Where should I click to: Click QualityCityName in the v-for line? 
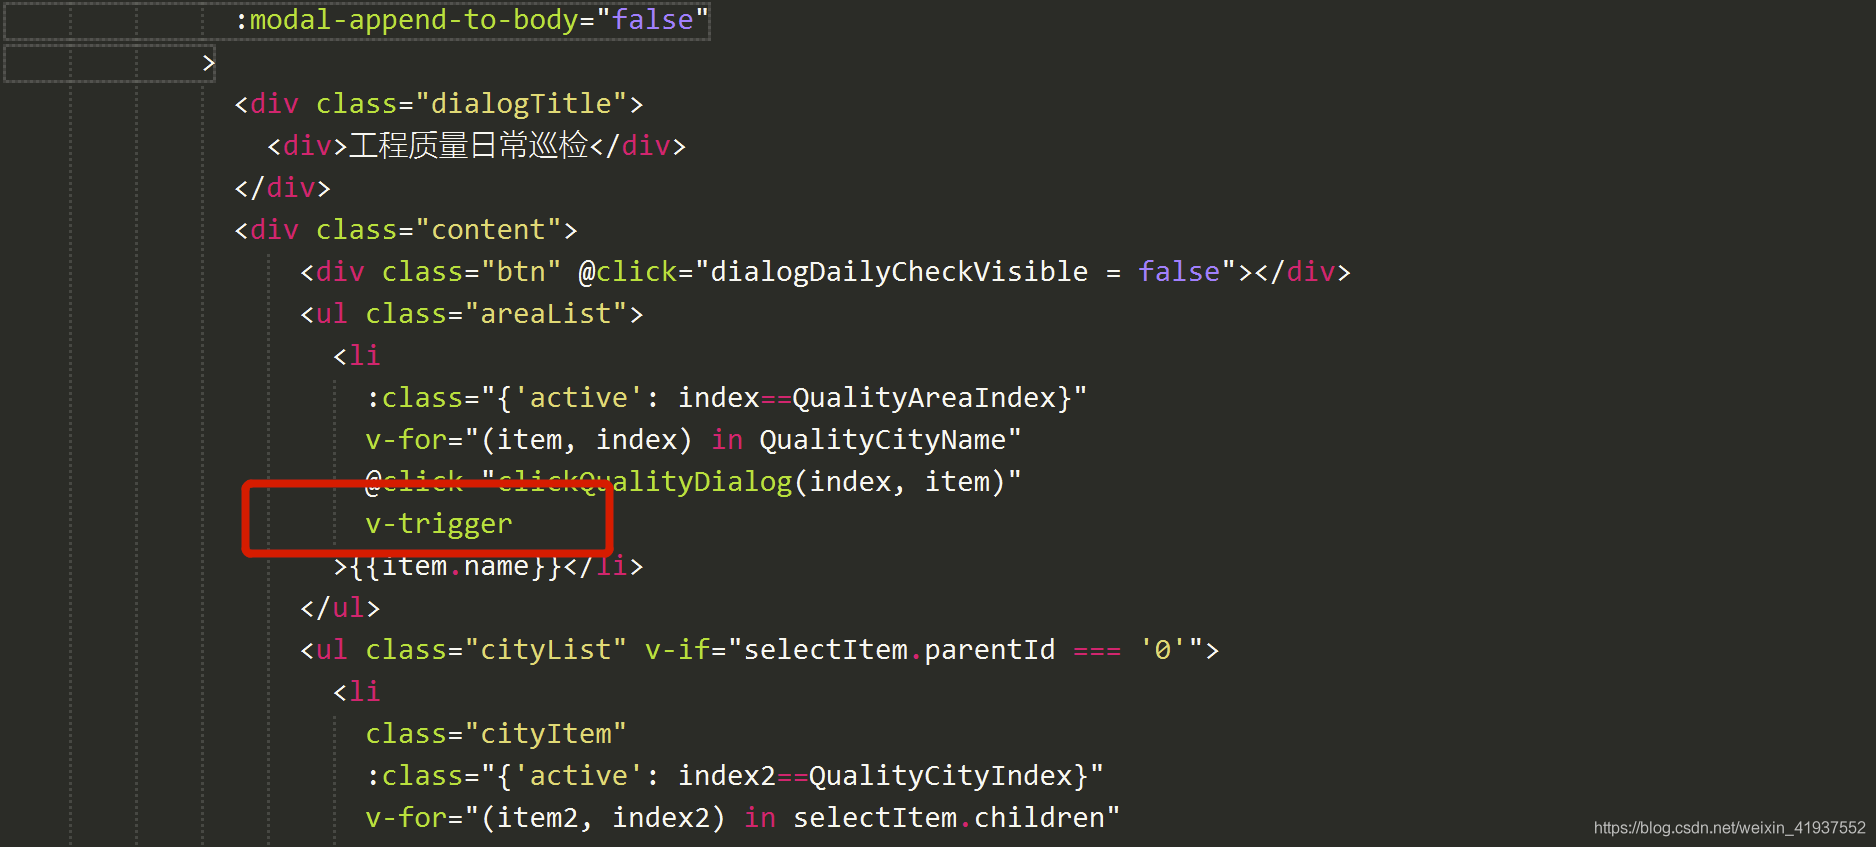coord(882,440)
